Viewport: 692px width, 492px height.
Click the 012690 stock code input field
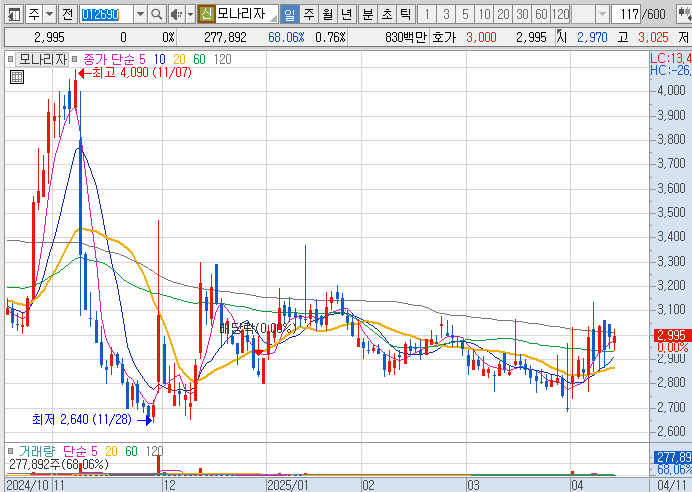[107, 14]
